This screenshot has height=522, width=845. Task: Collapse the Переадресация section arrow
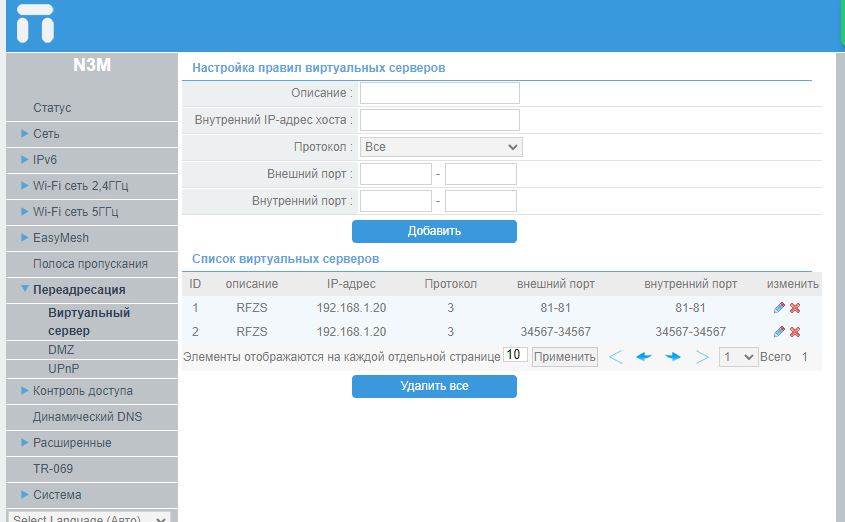click(24, 289)
